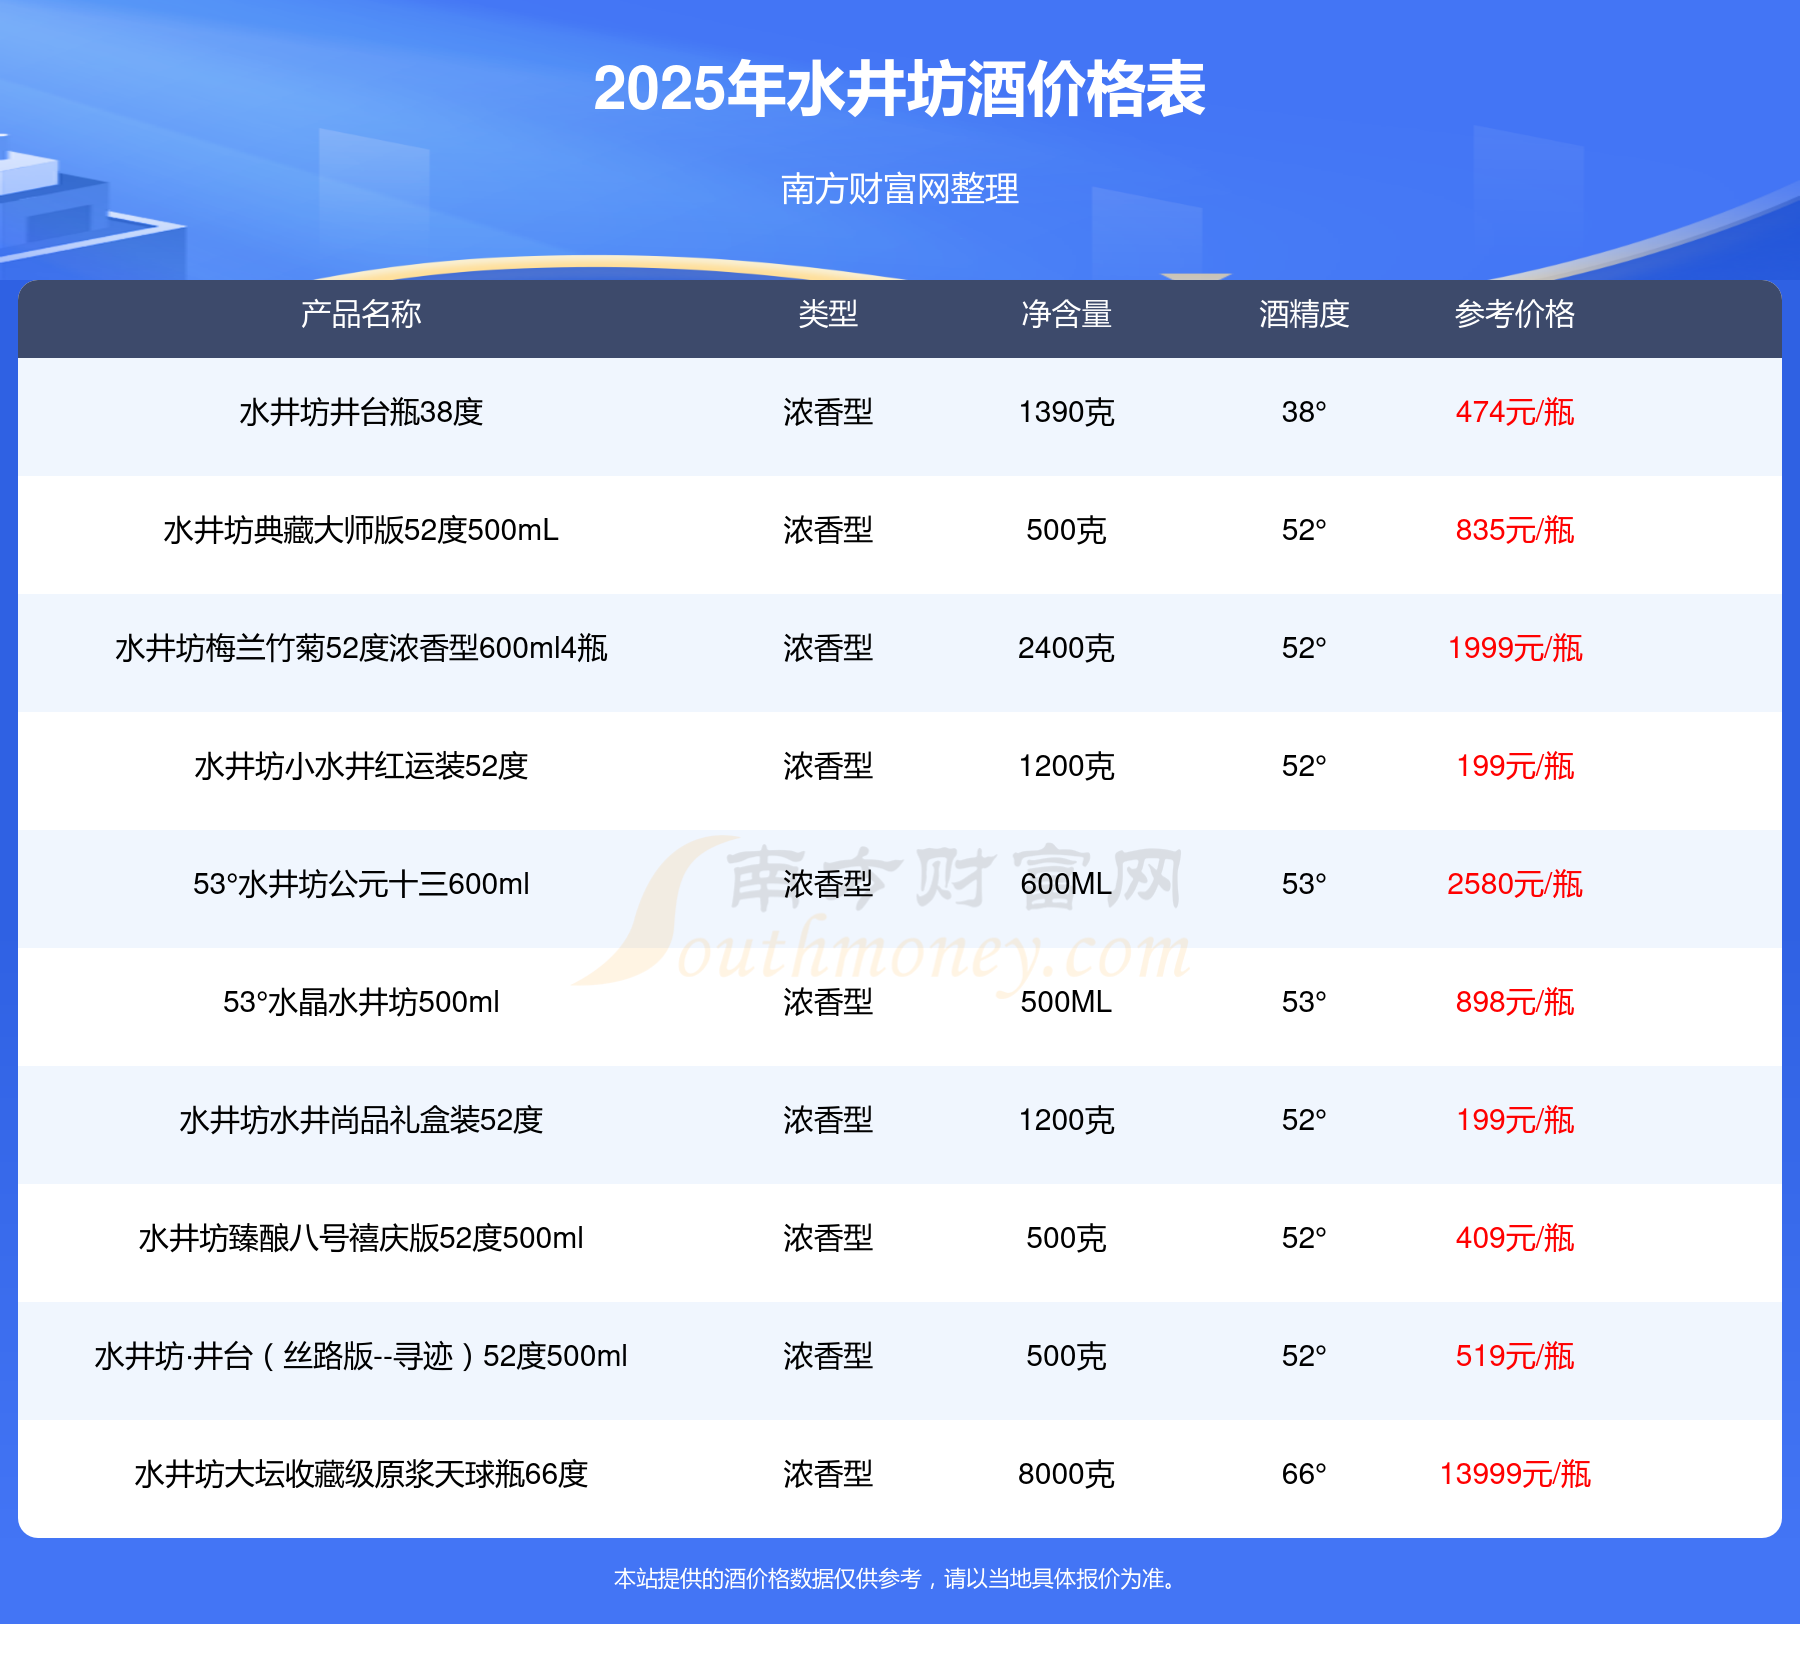Image resolution: width=1800 pixels, height=1670 pixels.
Task: Click alcohol degree 38°
Action: [x=1304, y=412]
